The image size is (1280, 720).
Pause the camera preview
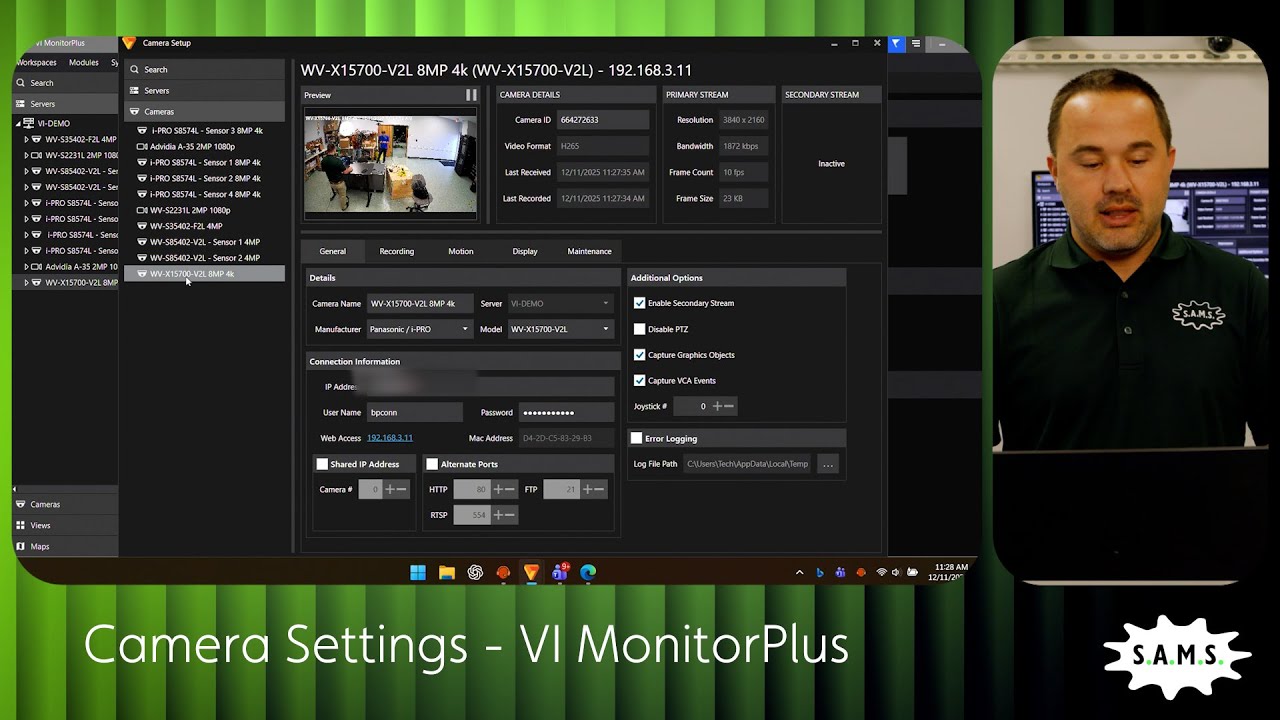pos(471,95)
